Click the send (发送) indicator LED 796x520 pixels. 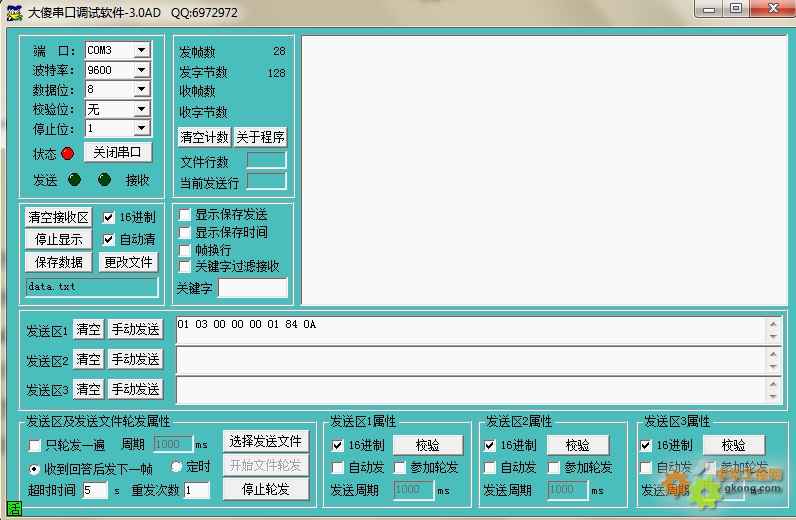[x=75, y=179]
